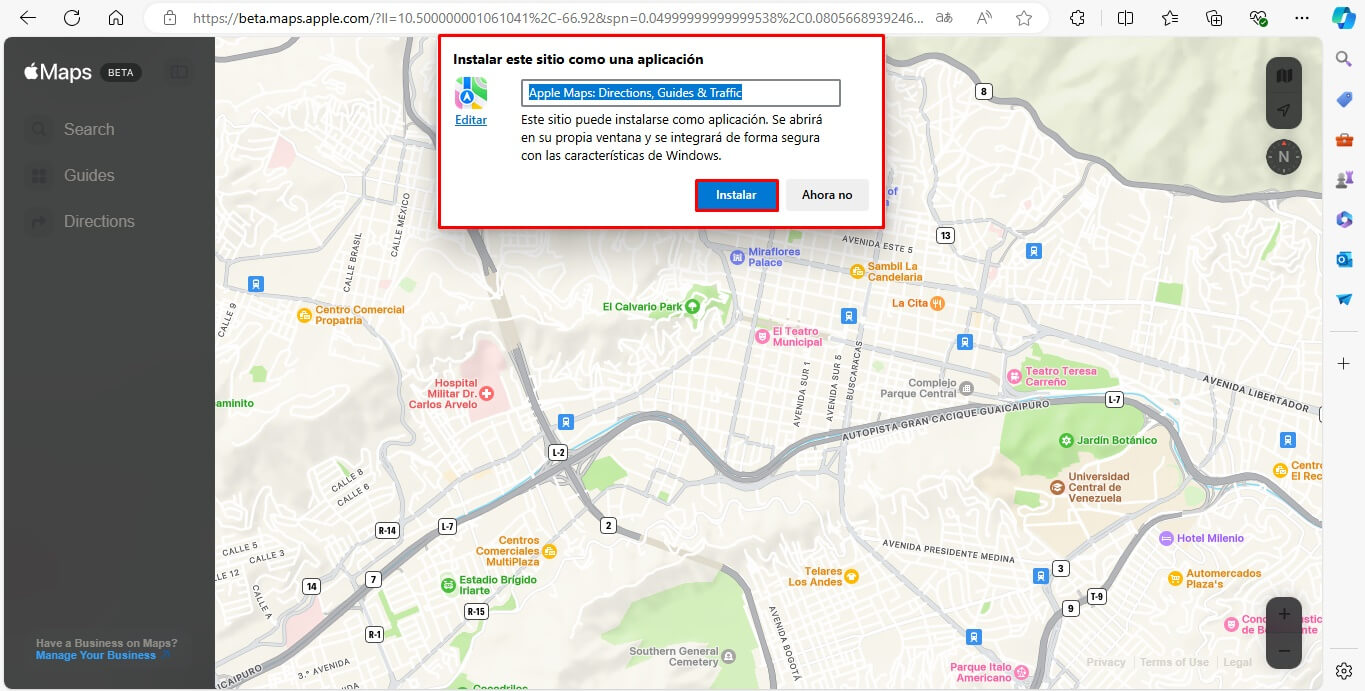Open the paper plane sidebar app

1344,299
